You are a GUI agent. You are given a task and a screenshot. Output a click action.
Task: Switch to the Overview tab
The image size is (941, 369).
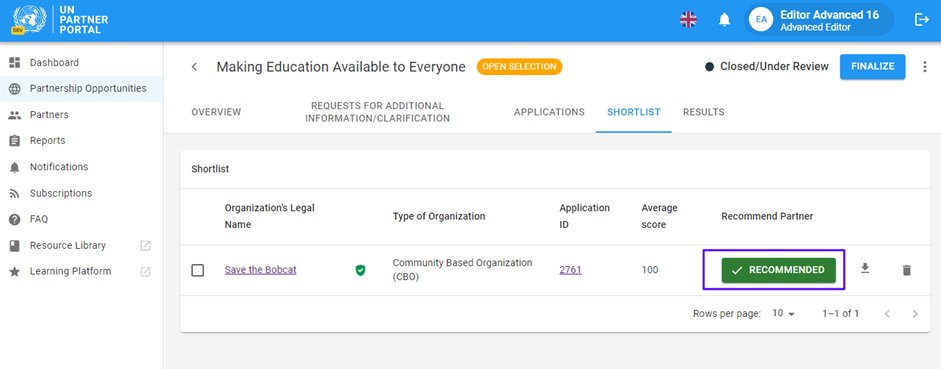point(216,112)
